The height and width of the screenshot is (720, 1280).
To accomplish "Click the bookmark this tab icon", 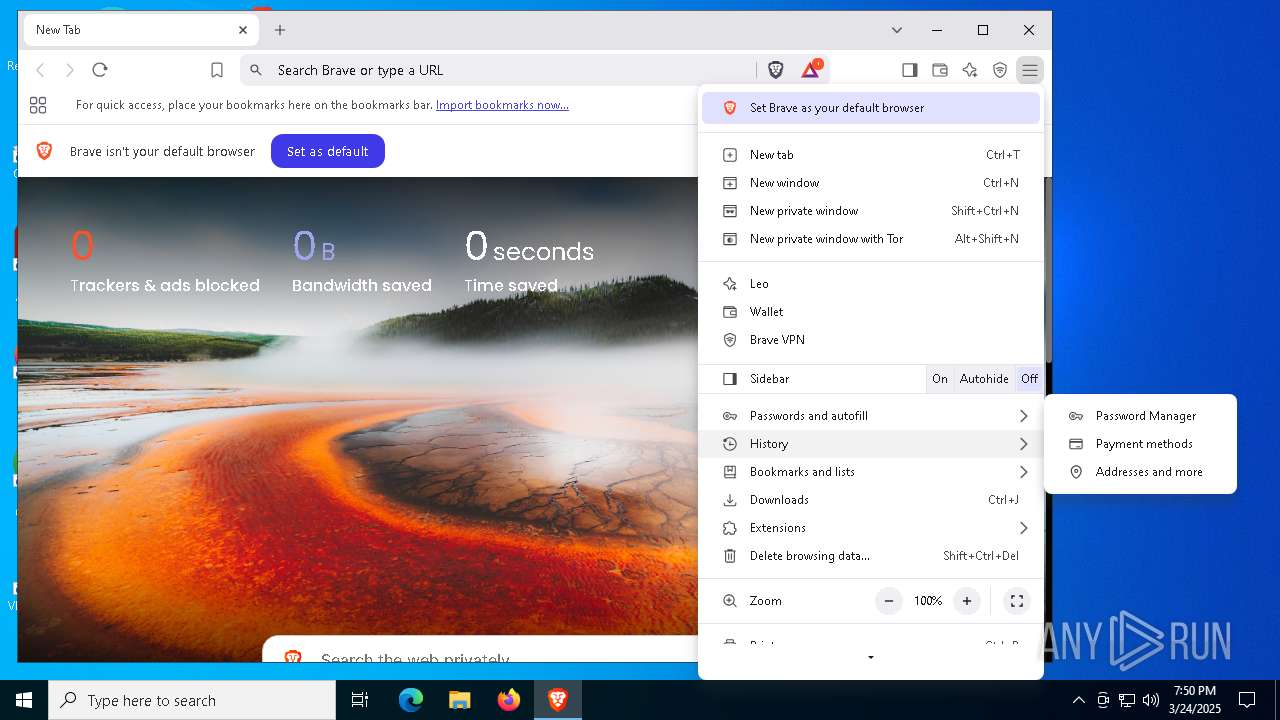I will pyautogui.click(x=217, y=70).
